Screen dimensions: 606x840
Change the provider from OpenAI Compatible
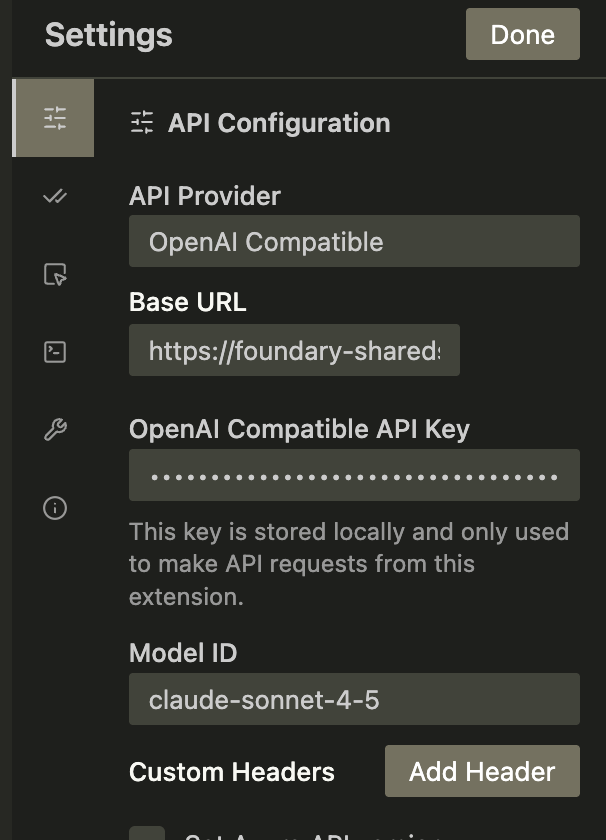tap(354, 241)
